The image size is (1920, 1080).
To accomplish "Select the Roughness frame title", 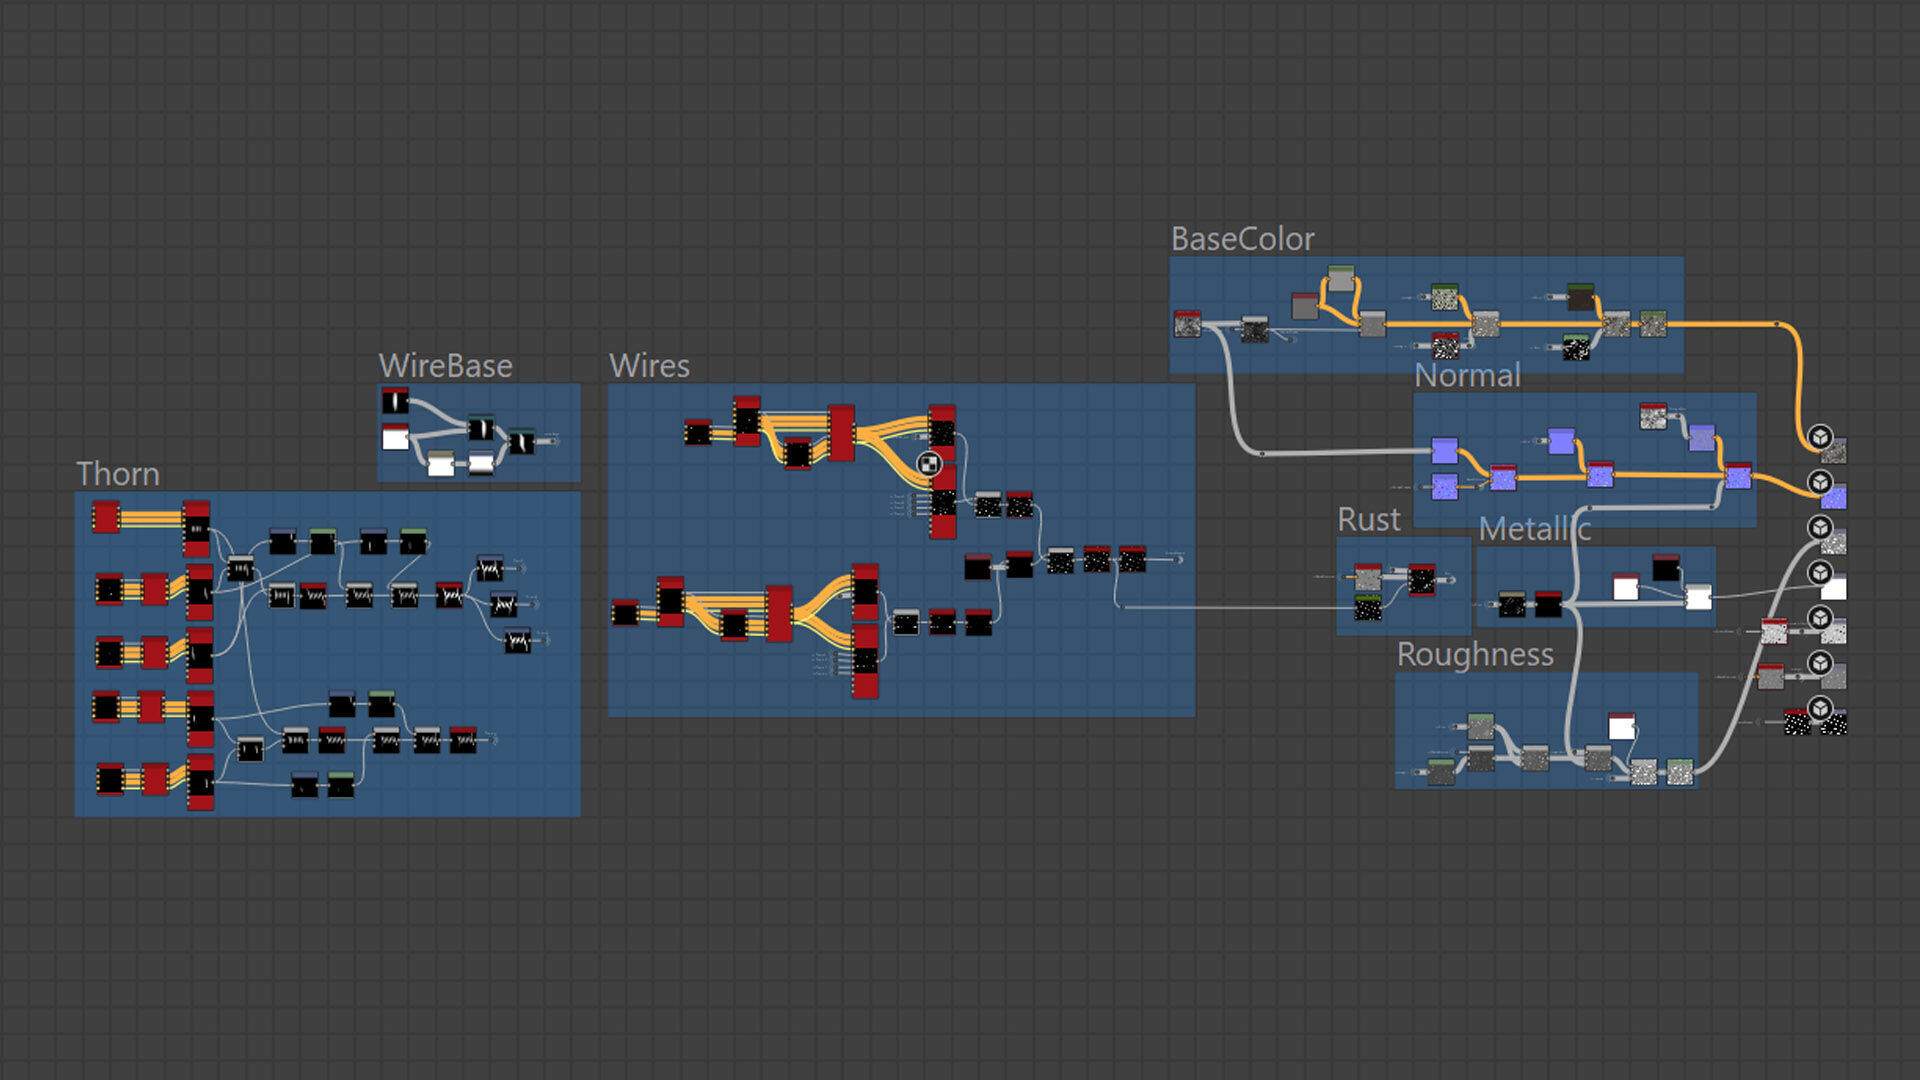I will tap(1475, 655).
